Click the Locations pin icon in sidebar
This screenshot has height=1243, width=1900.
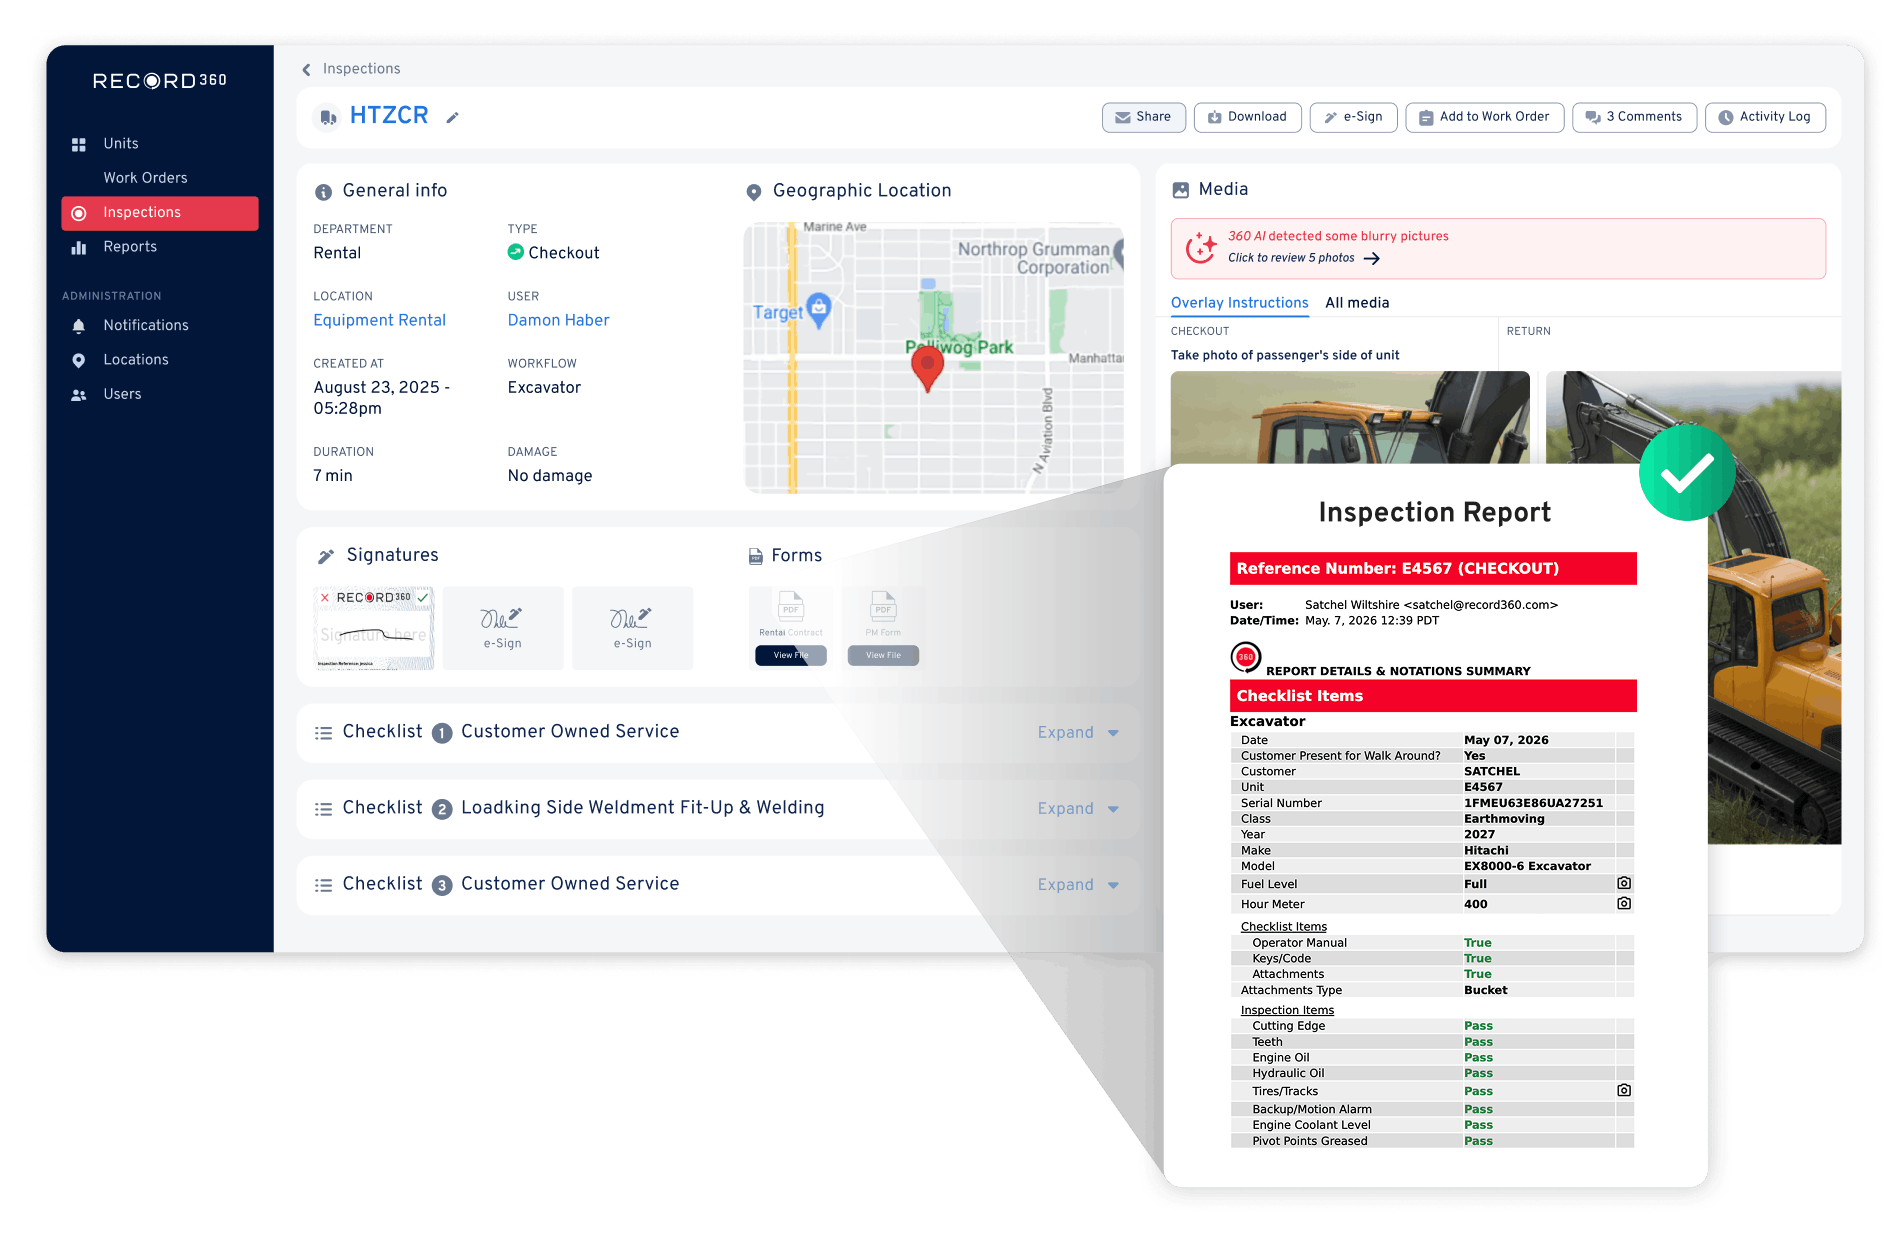point(79,360)
